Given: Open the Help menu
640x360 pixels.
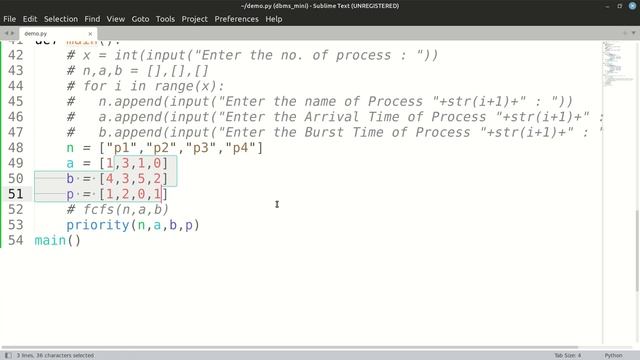Looking at the screenshot, I should 274,19.
